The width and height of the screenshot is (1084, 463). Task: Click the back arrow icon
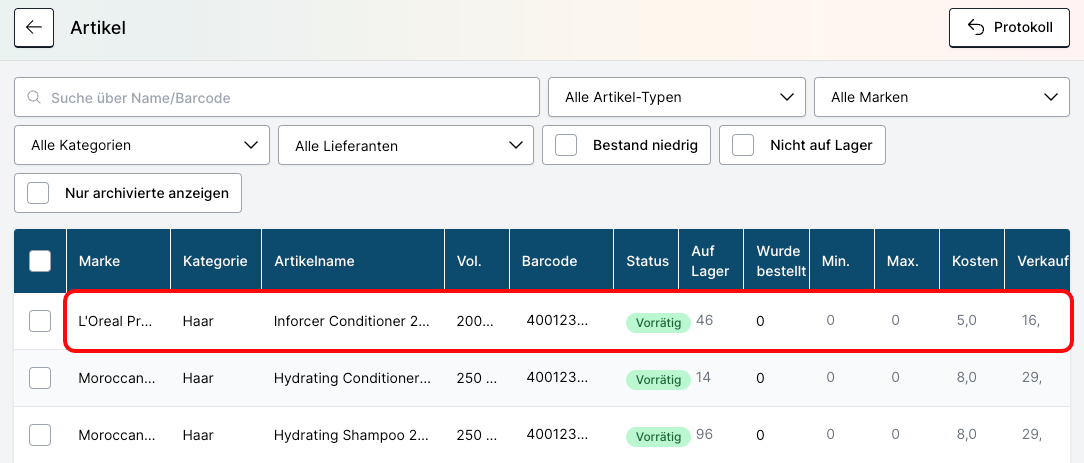click(x=34, y=28)
